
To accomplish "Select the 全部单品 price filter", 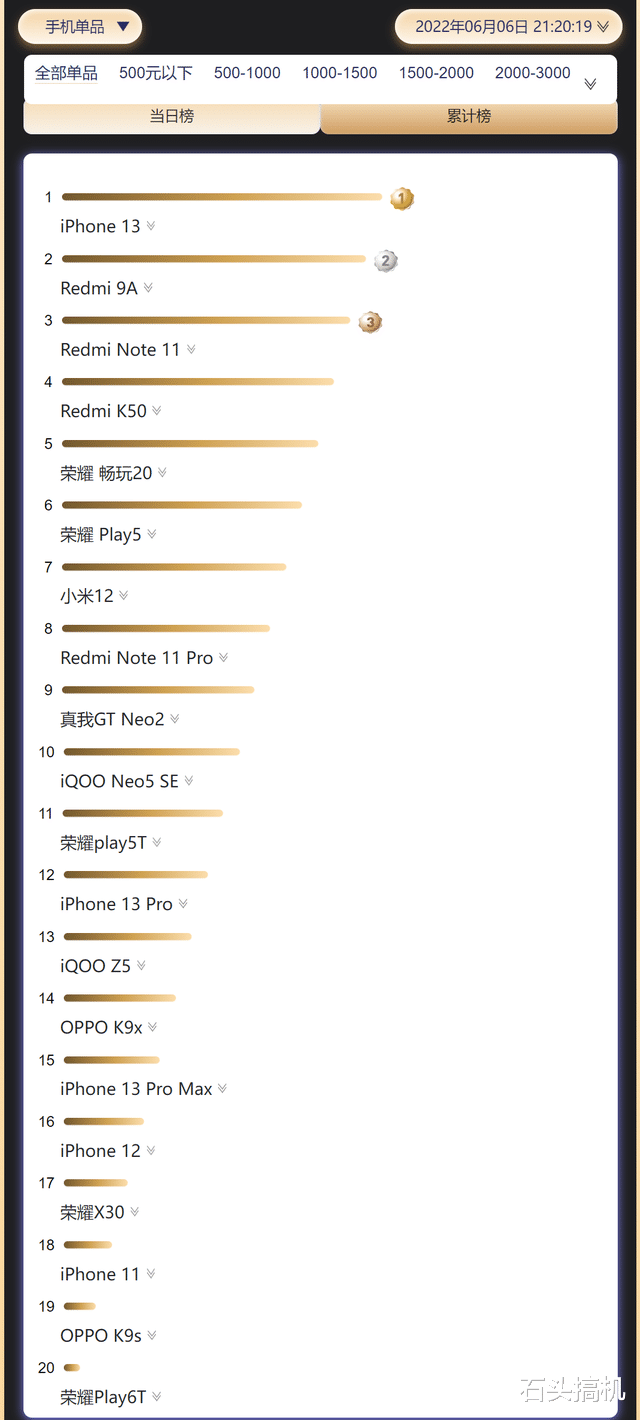I will [66, 73].
